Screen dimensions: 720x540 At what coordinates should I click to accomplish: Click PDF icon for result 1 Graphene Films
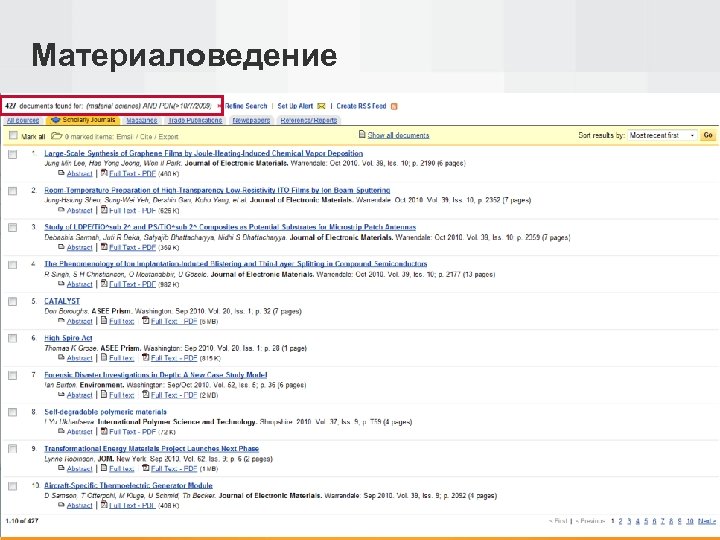click(104, 173)
